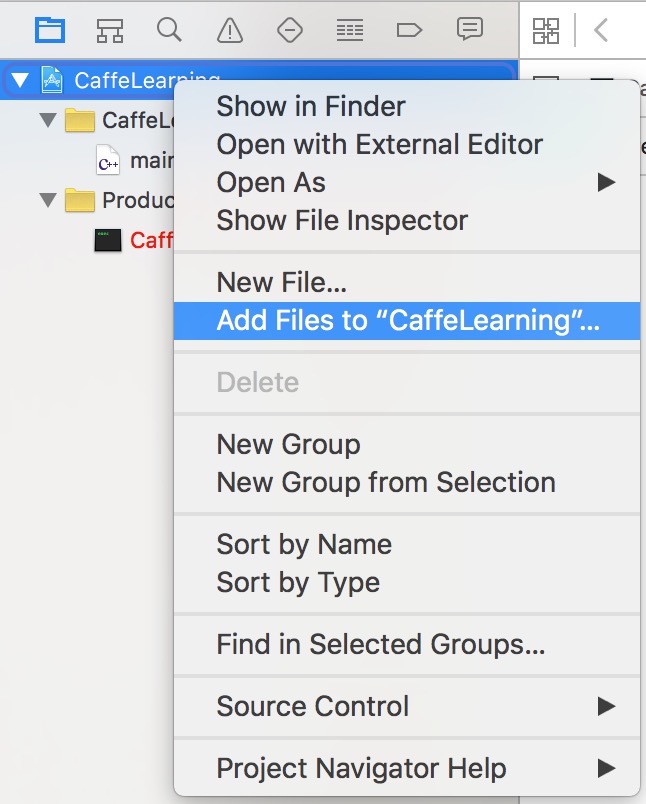Open the related items grid icon

click(546, 31)
